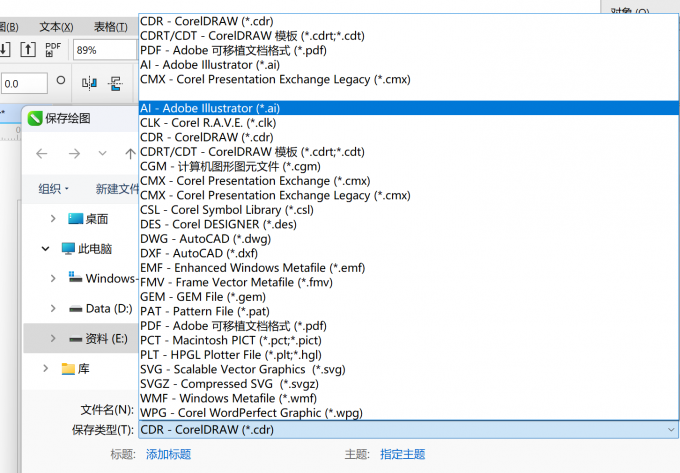Pick recent CDR - CorelDRAW (*.cdr) at list top
This screenshot has width=680, height=473.
[409, 21]
